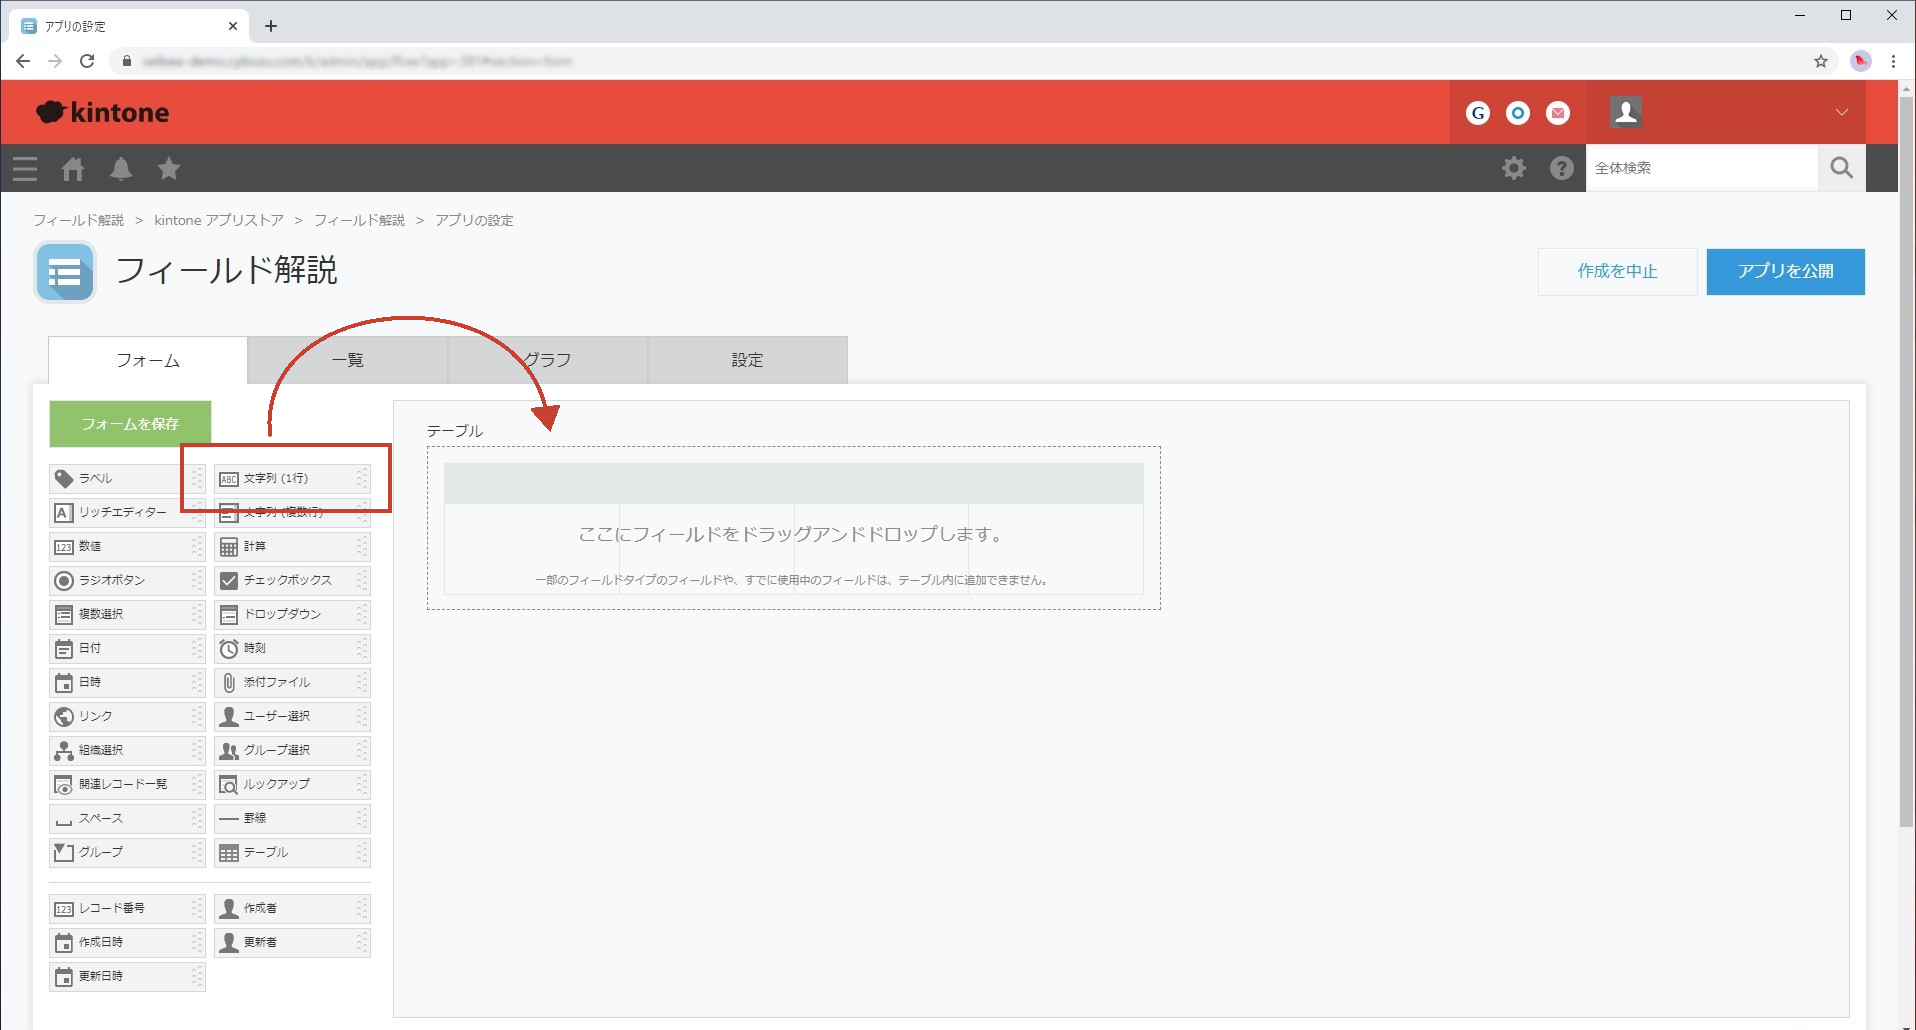Image resolution: width=1916 pixels, height=1030 pixels.
Task: Click the 全体検索 search field
Action: (x=1701, y=168)
